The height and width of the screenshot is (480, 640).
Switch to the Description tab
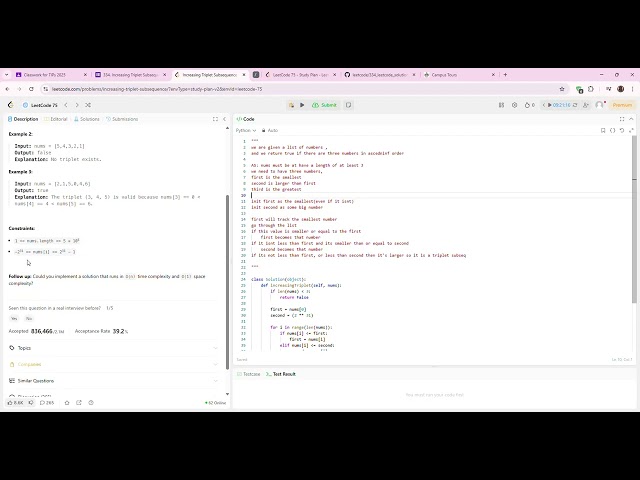click(23, 119)
